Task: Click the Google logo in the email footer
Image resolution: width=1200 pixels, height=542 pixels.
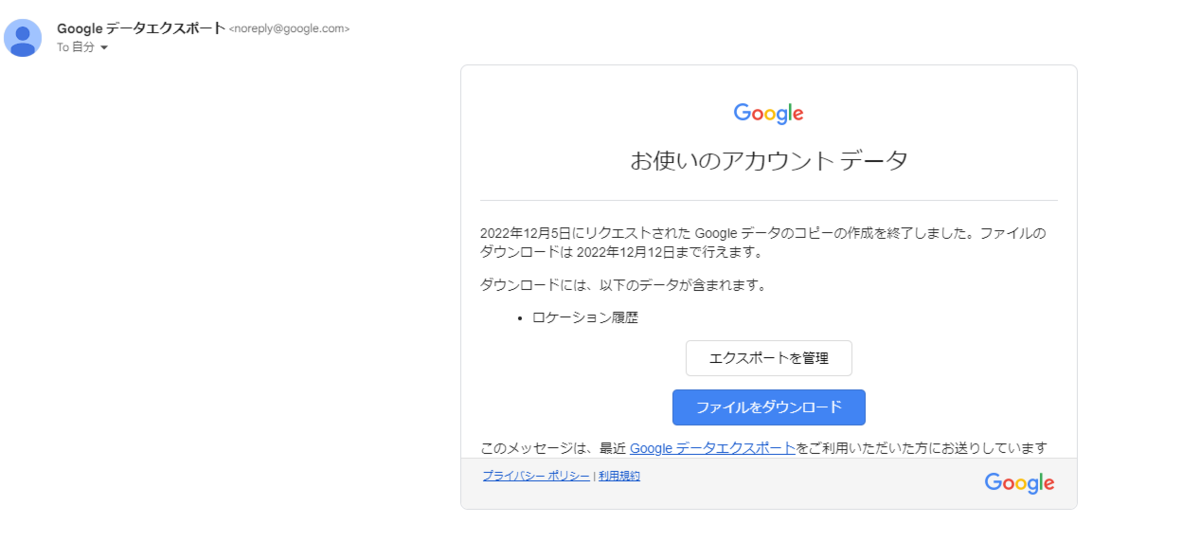Action: tap(1019, 484)
